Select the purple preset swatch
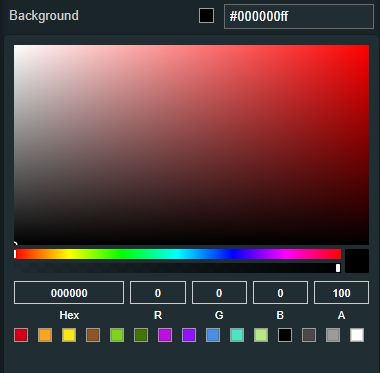 point(189,335)
